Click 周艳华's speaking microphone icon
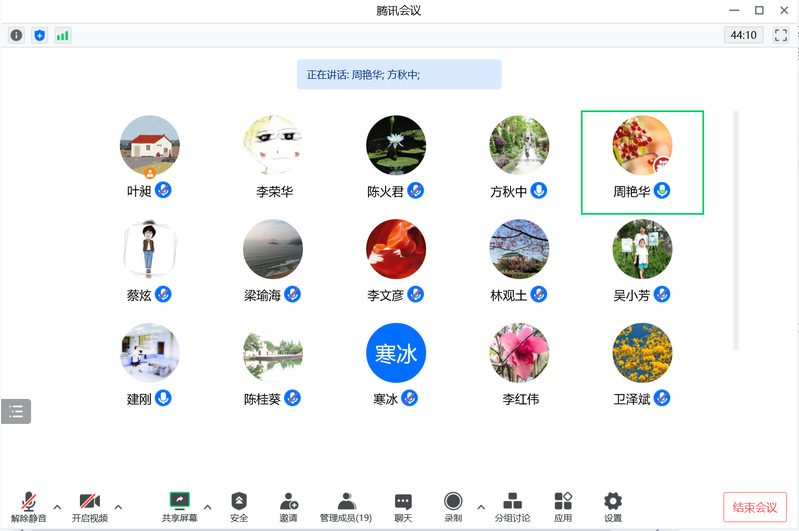 [662, 191]
